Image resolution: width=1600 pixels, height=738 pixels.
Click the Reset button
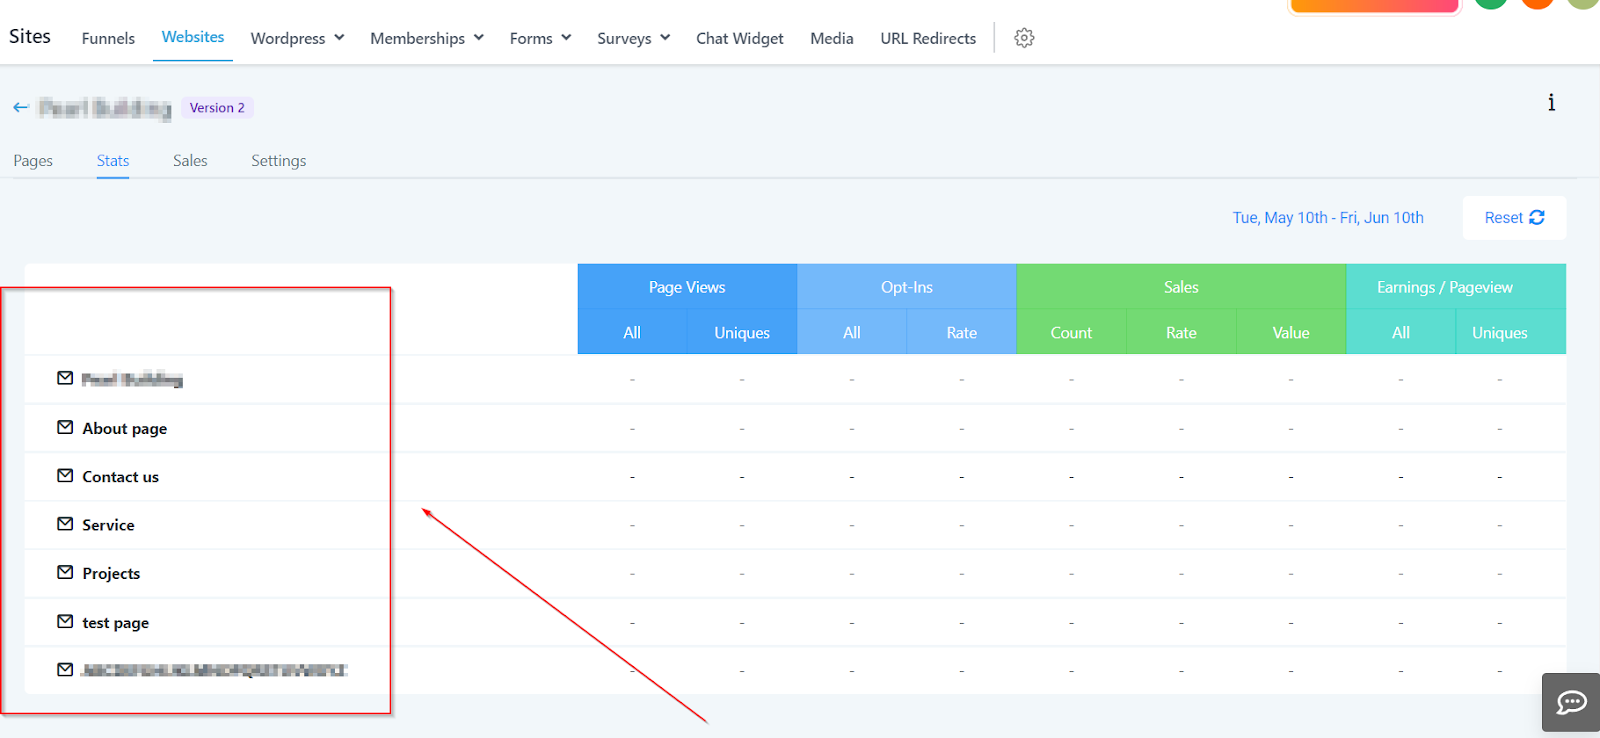click(x=1514, y=217)
